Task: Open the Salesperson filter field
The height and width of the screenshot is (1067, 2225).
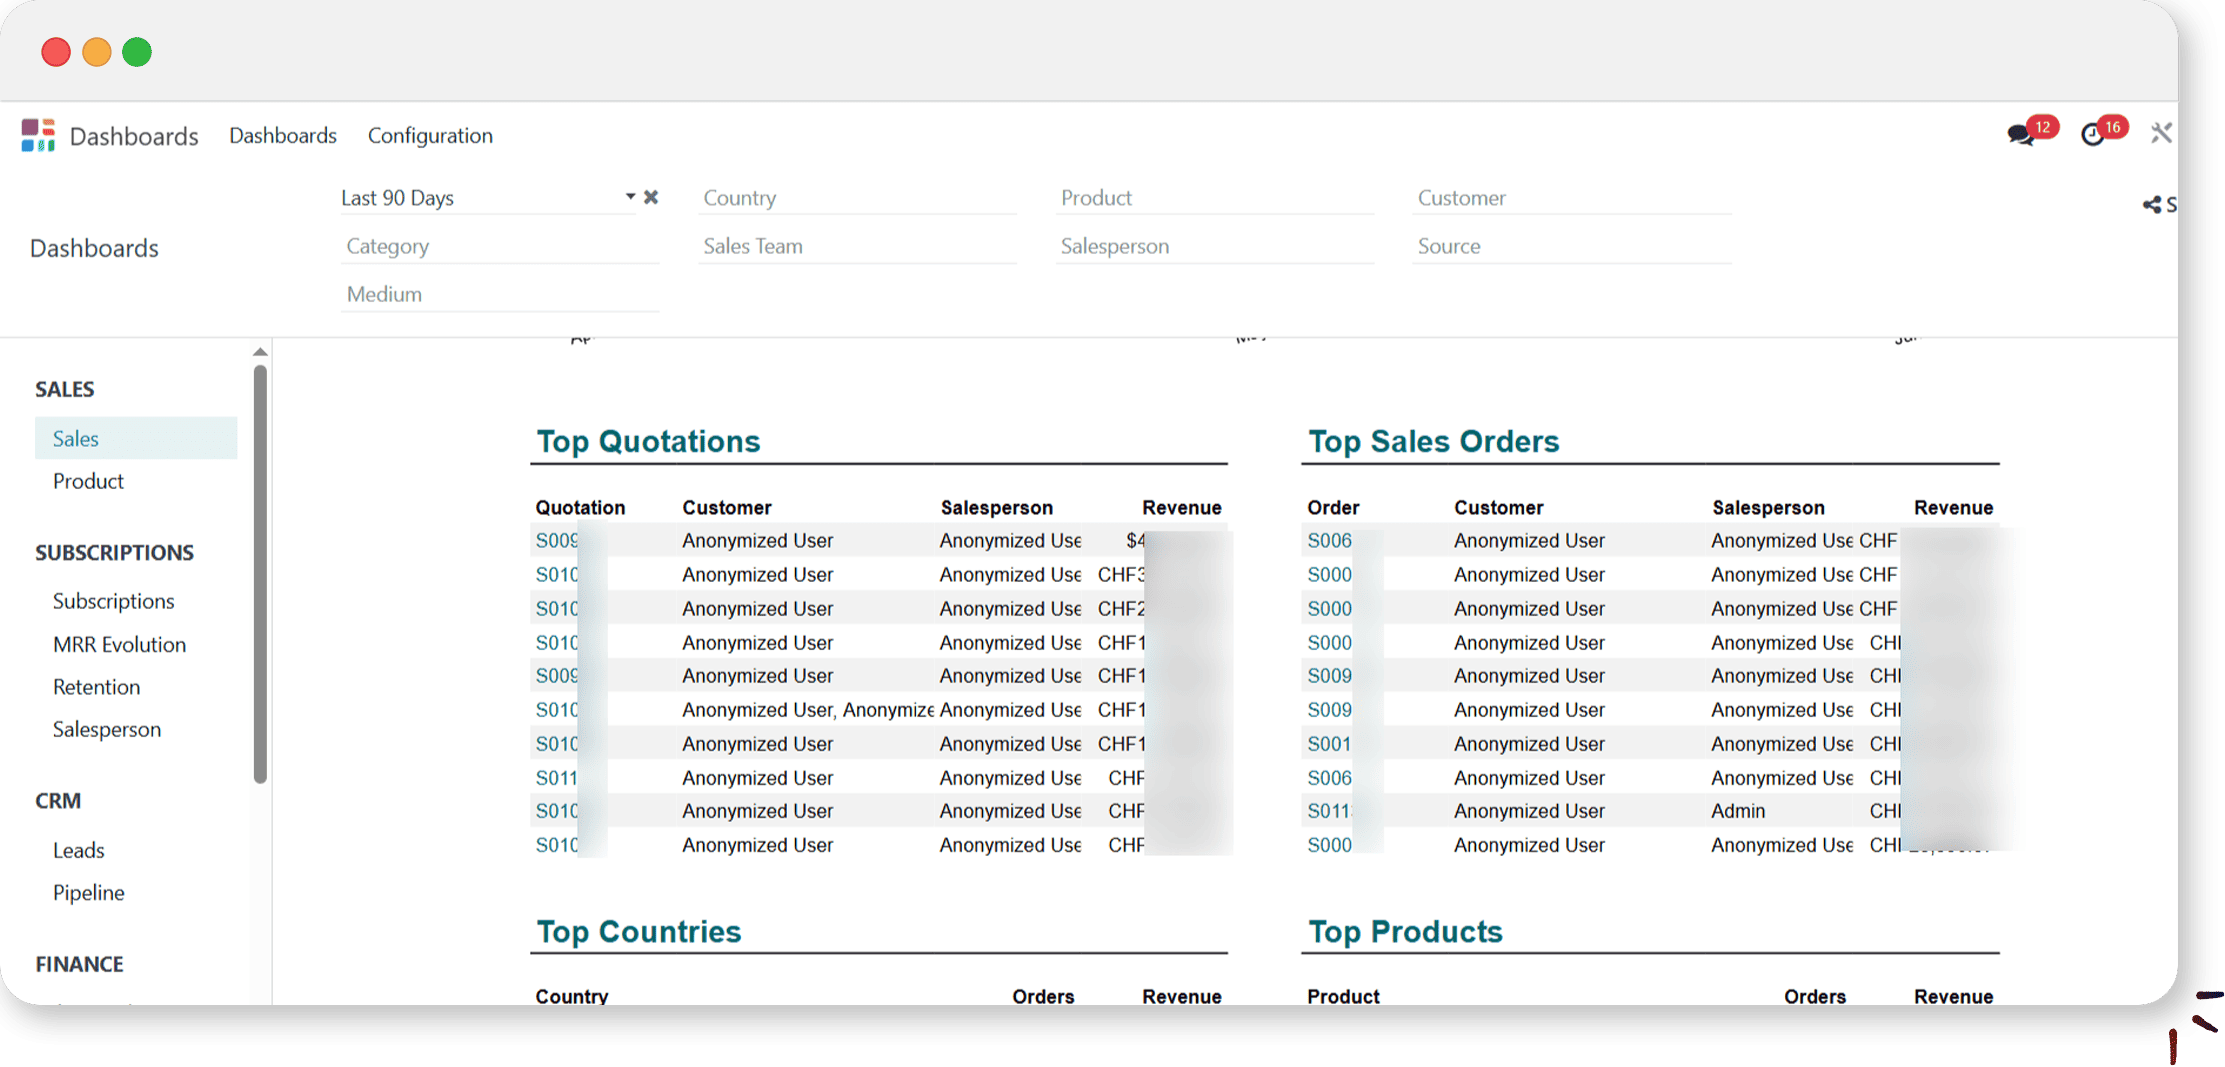Action: (x=1214, y=246)
